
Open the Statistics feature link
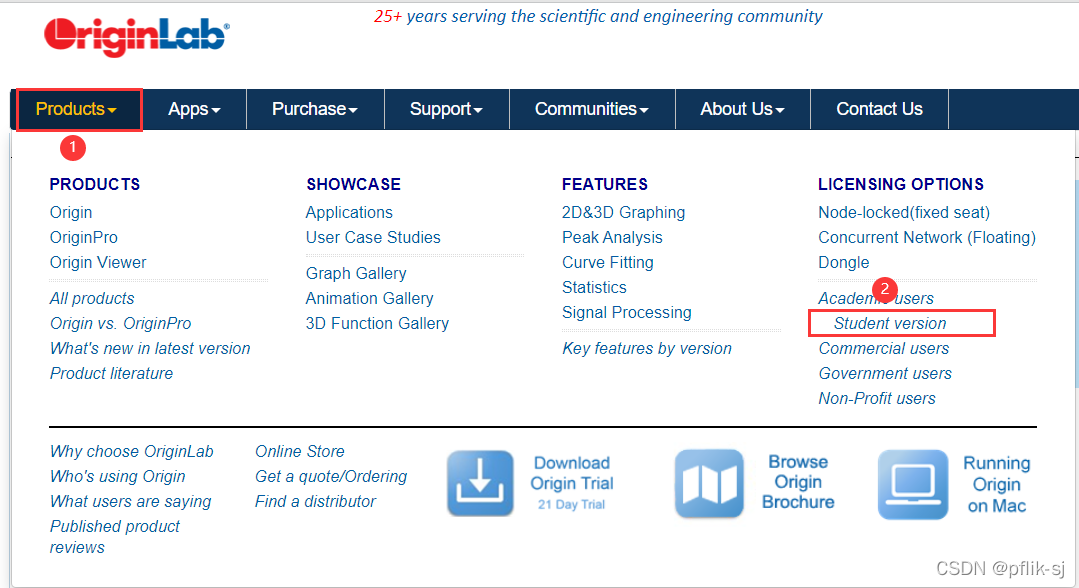595,287
